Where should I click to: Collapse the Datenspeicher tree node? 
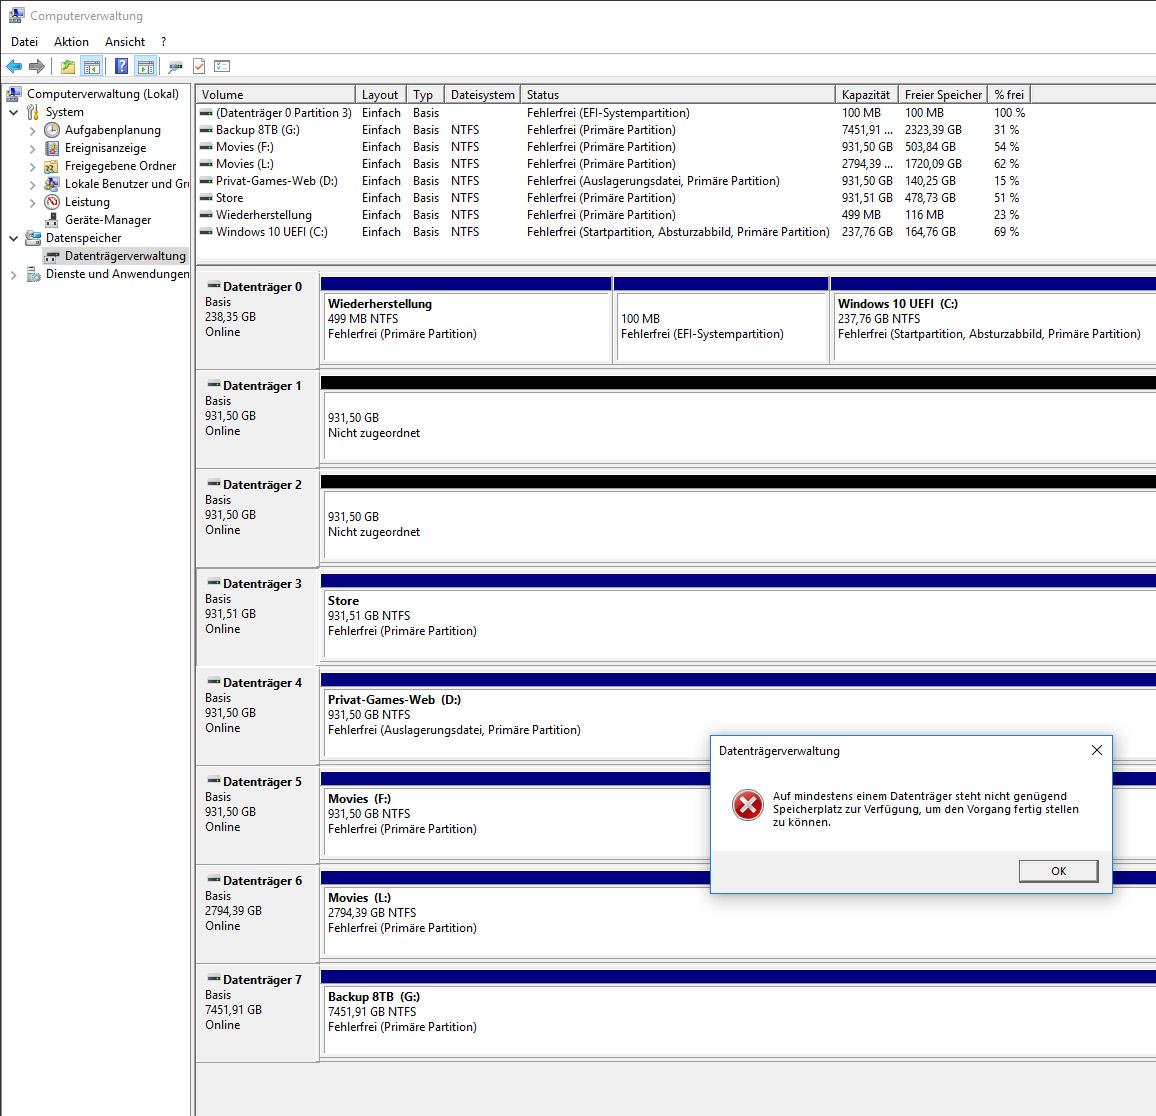click(13, 238)
